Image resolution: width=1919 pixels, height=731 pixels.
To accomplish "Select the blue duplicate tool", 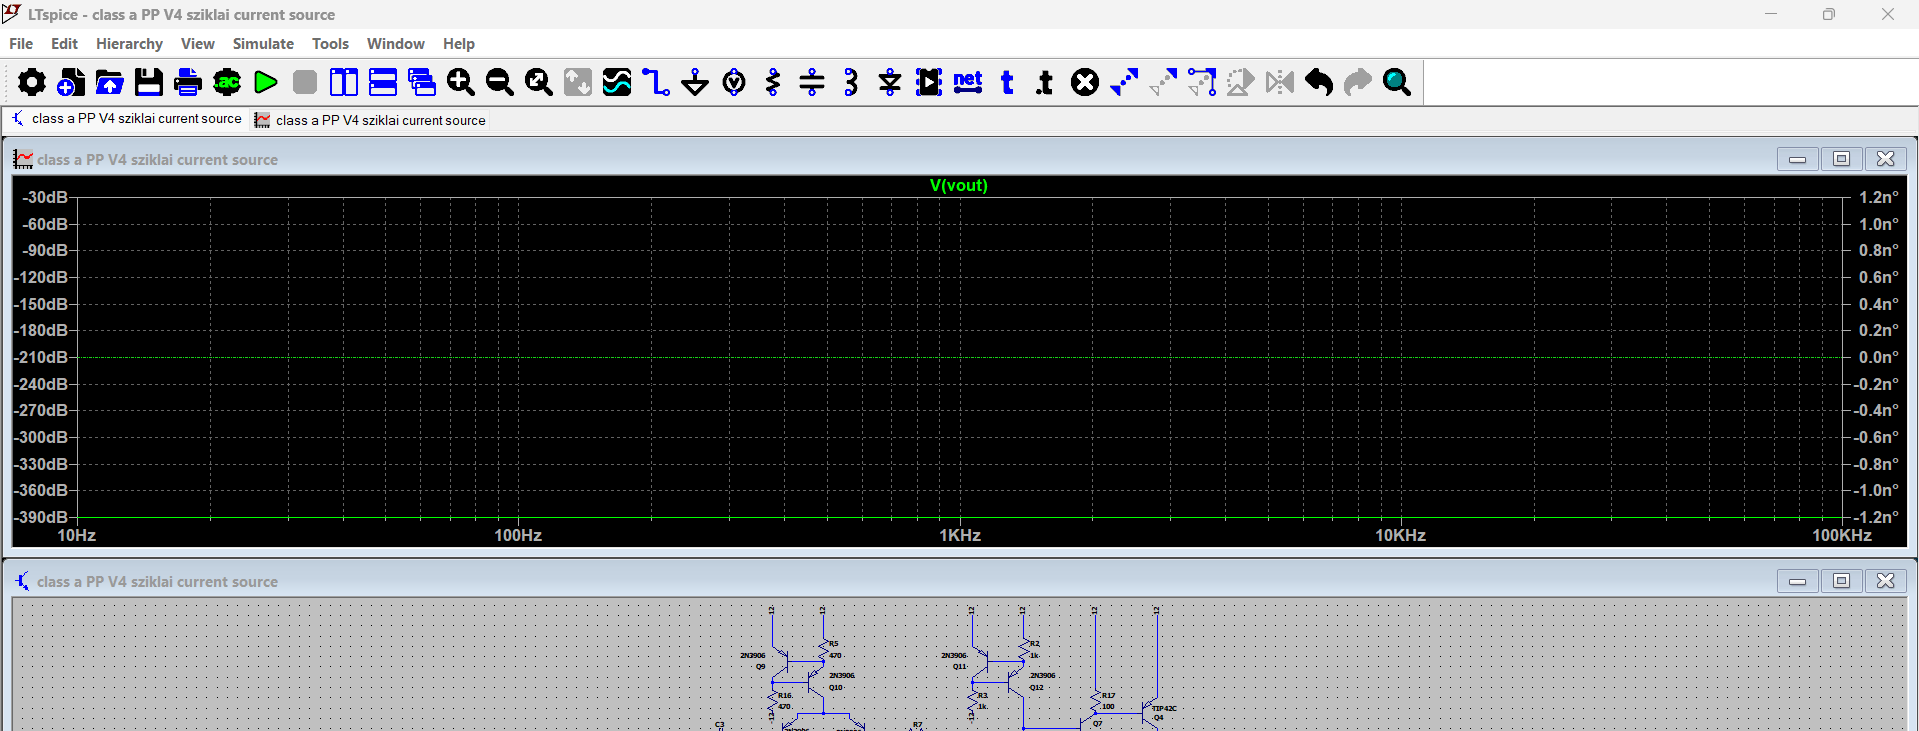I will point(1124,82).
